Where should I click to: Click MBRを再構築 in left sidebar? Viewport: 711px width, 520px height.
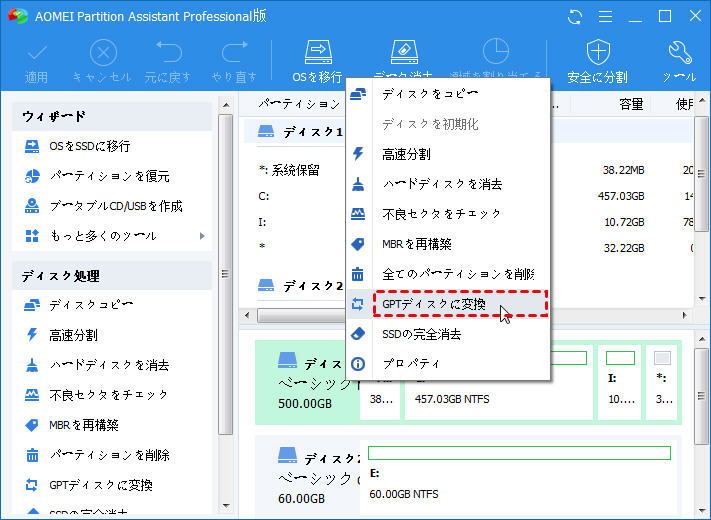click(x=84, y=425)
